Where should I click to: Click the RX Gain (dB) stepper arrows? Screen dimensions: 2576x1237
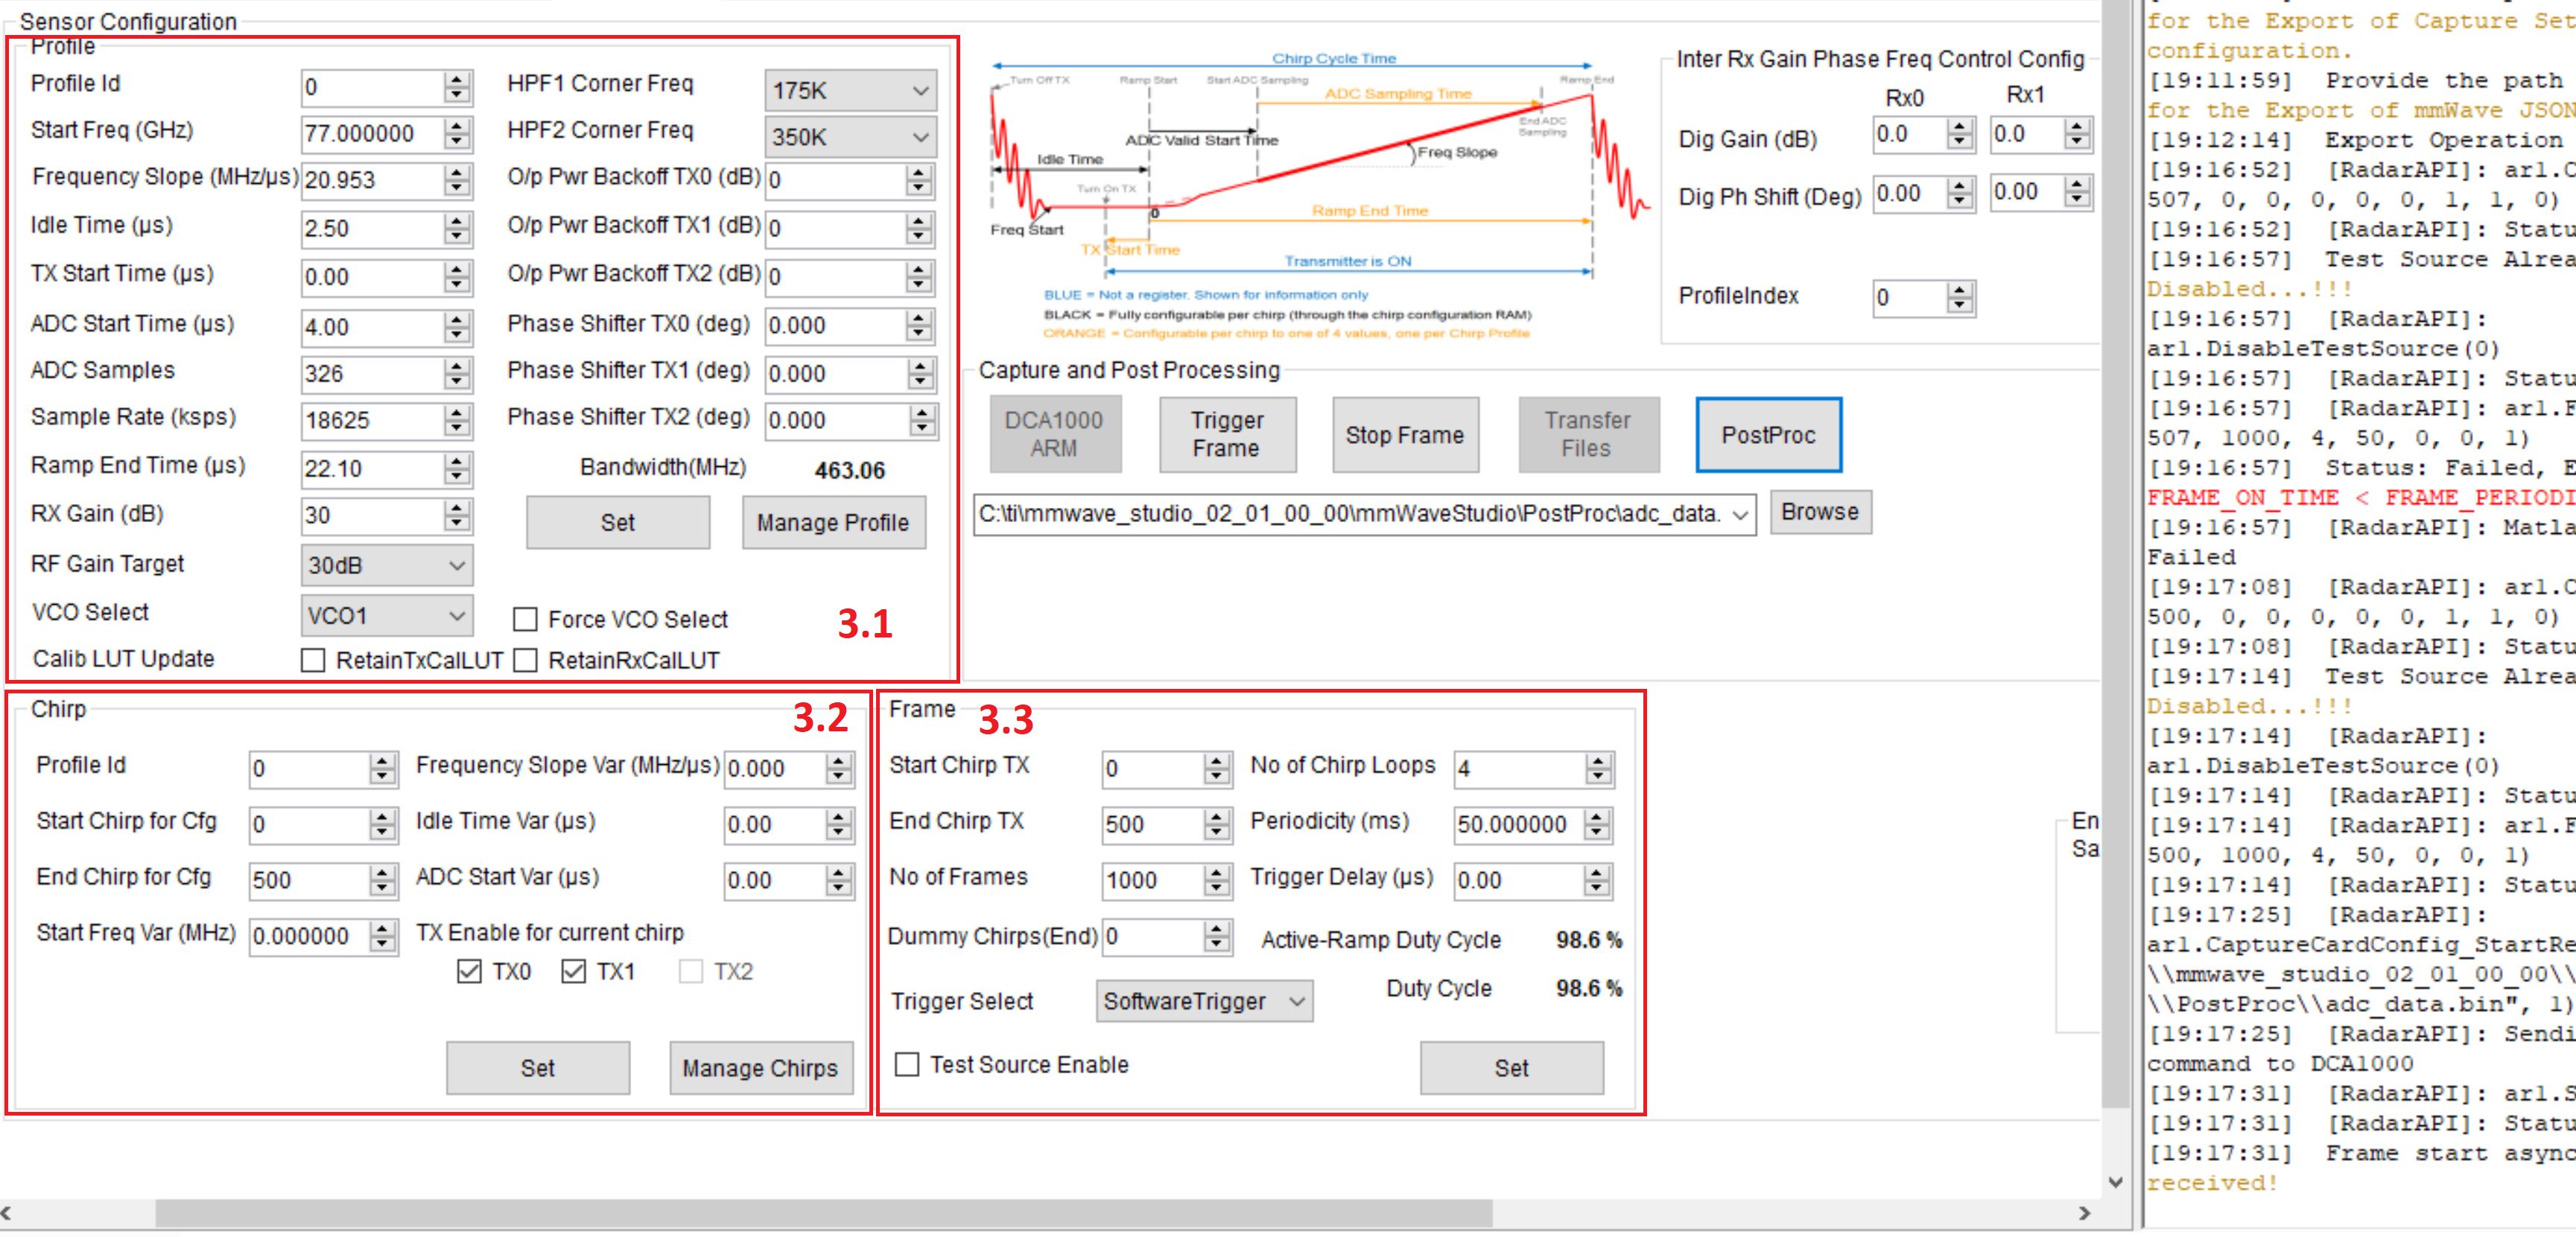coord(457,515)
